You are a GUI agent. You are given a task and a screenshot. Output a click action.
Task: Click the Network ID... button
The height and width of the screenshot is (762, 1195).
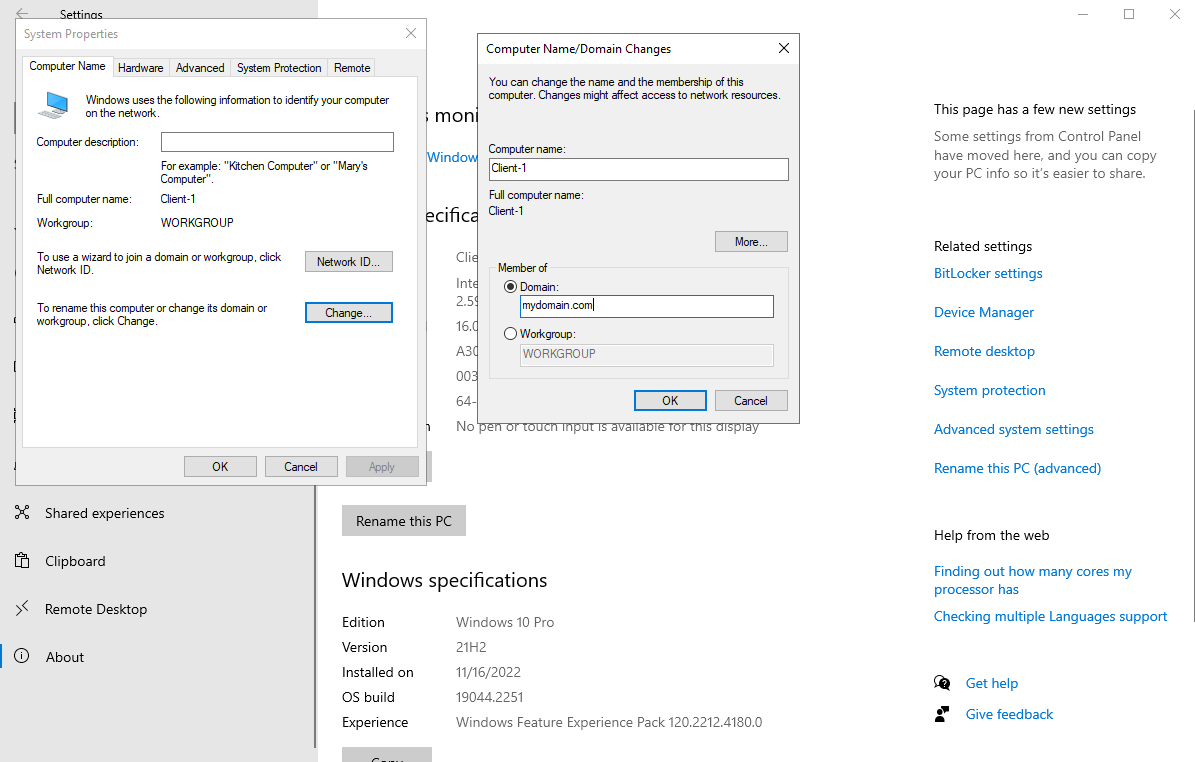pos(348,261)
